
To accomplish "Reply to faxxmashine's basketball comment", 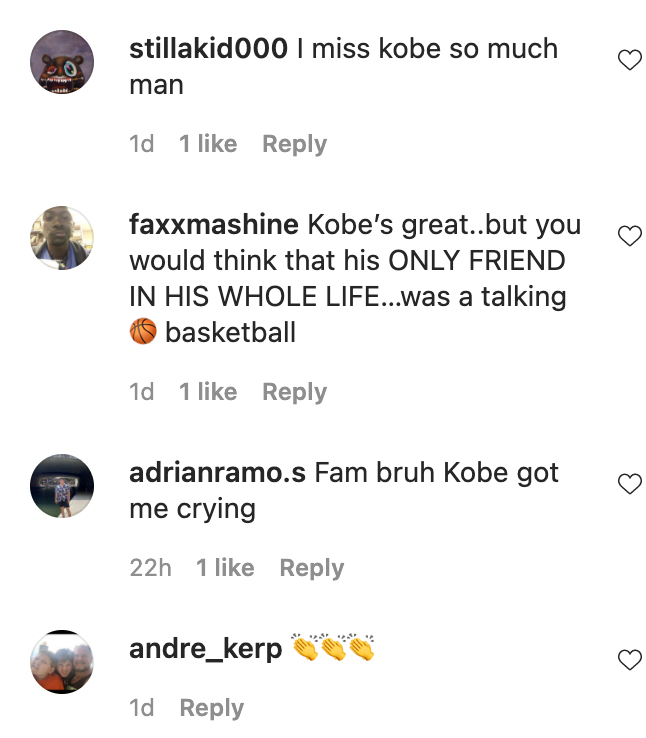I will click(294, 392).
